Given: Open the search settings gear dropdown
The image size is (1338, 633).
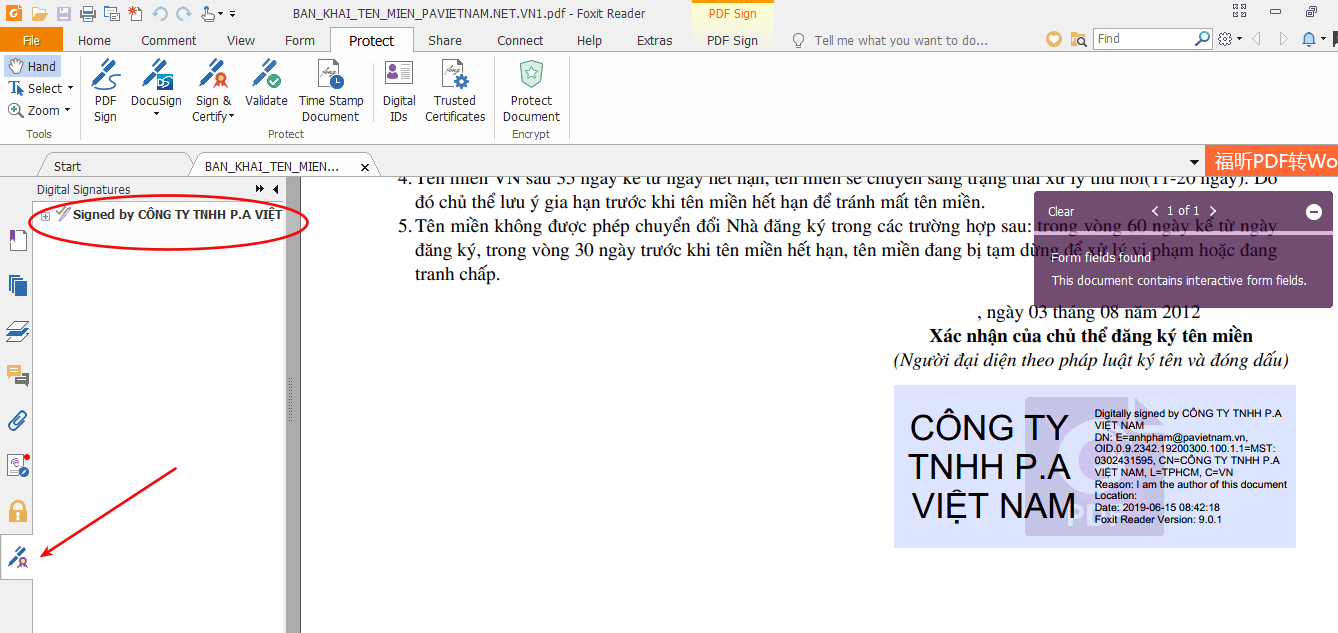Looking at the screenshot, I should [x=1230, y=39].
